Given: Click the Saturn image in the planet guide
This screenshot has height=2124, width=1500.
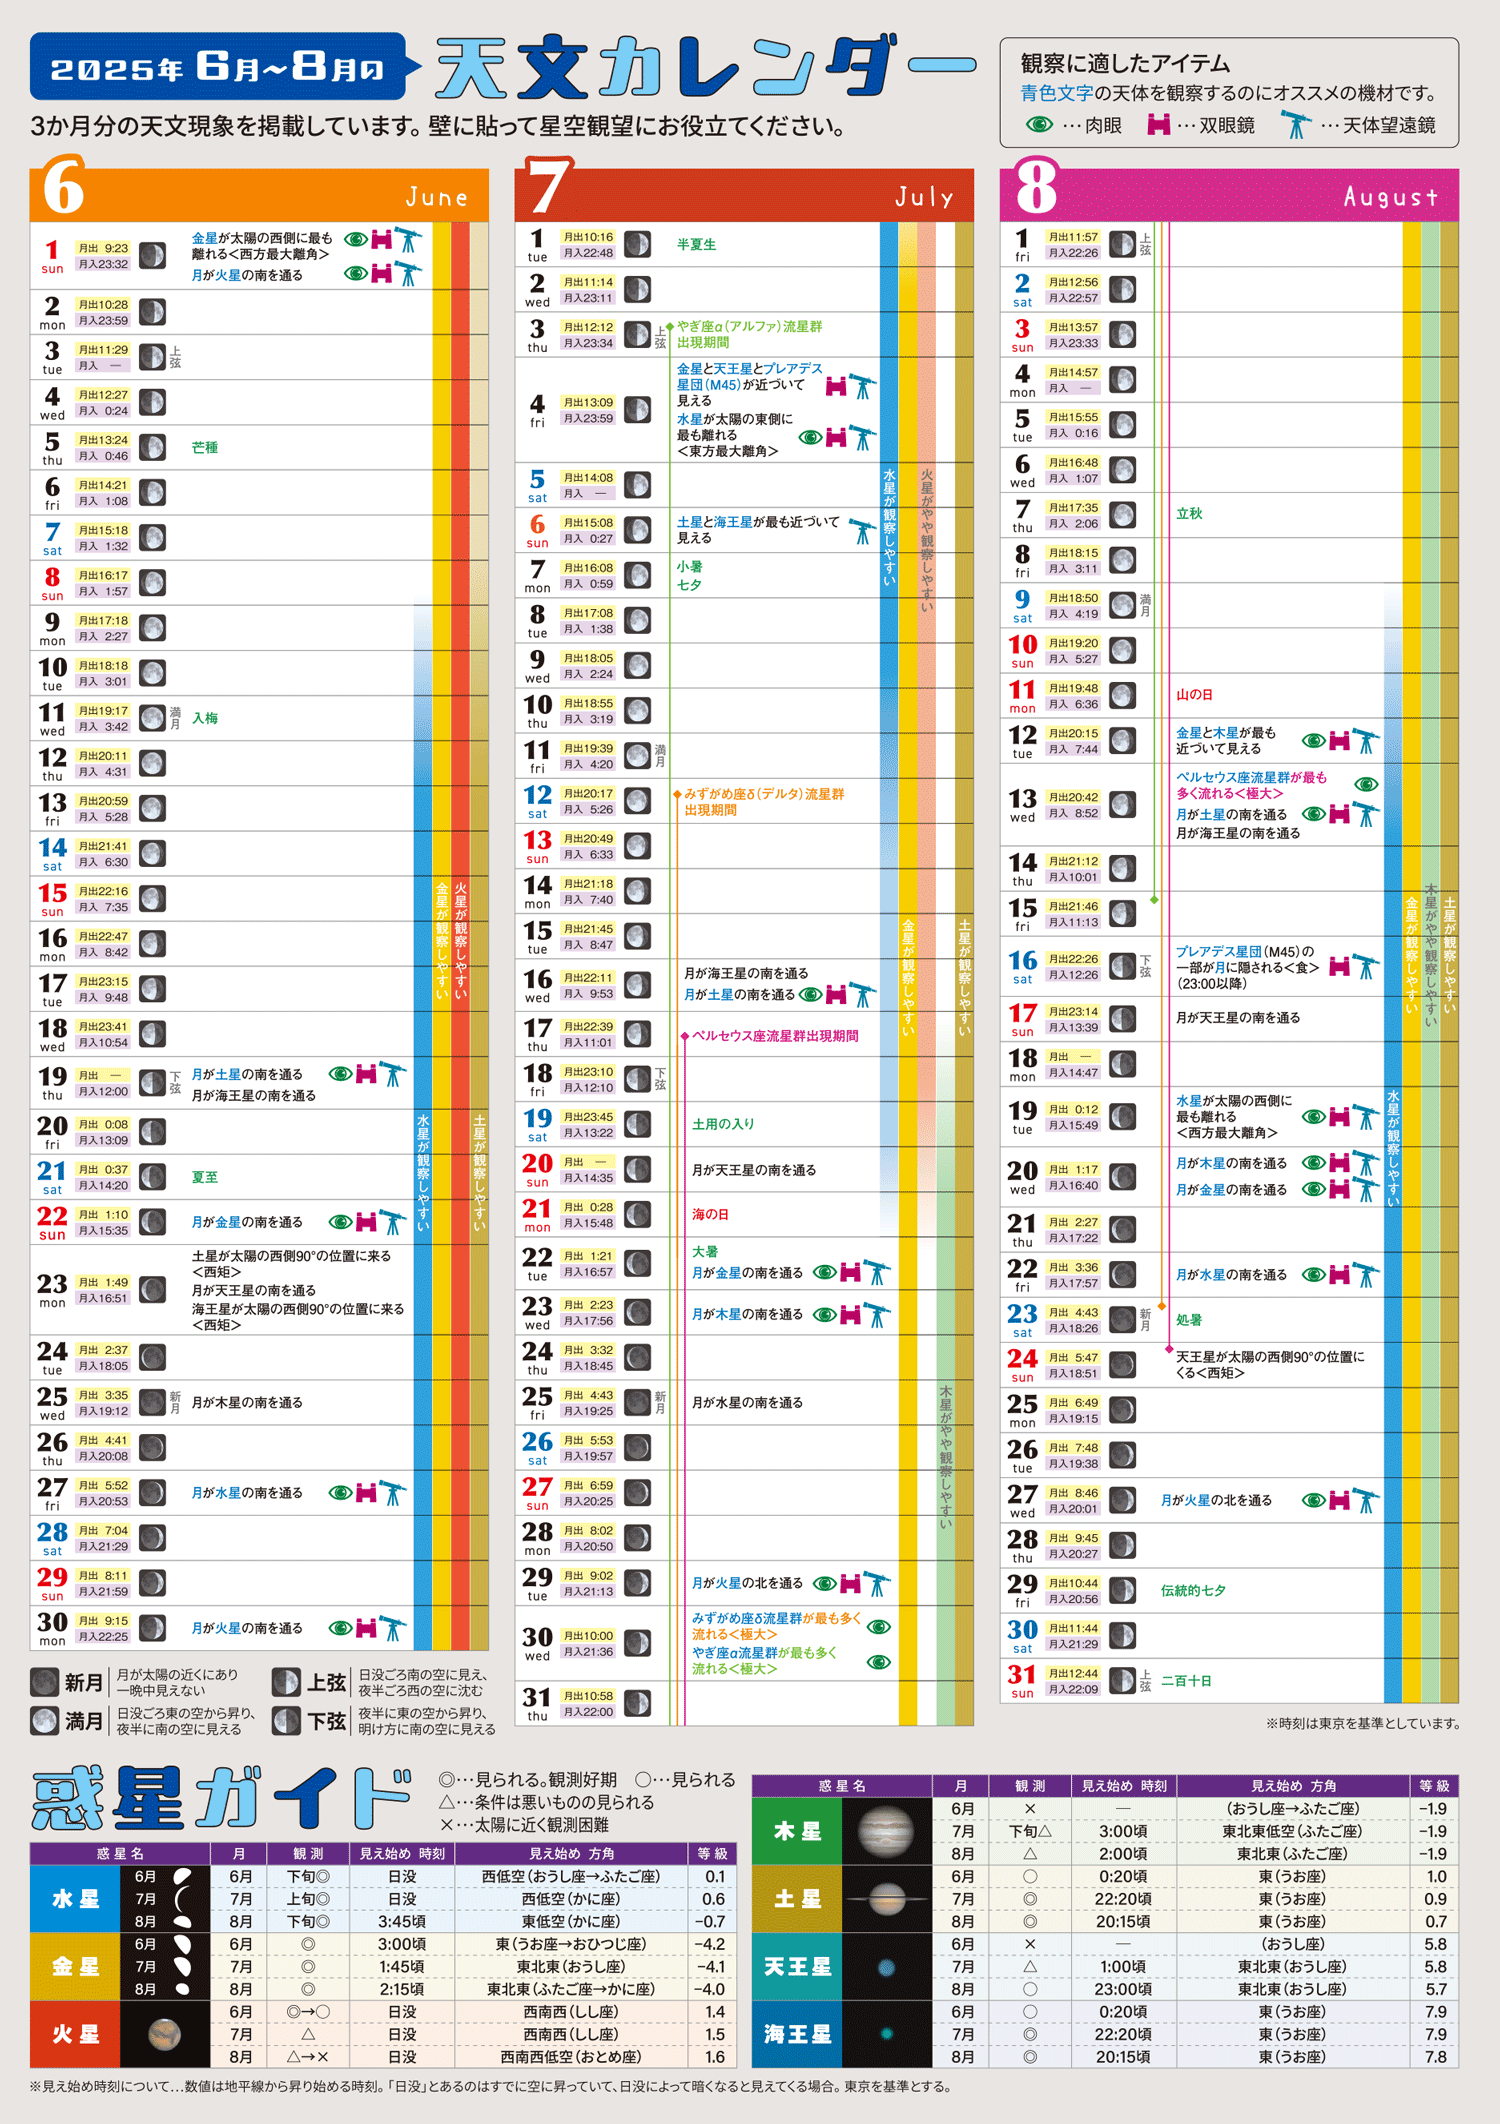Looking at the screenshot, I should coord(886,1898).
